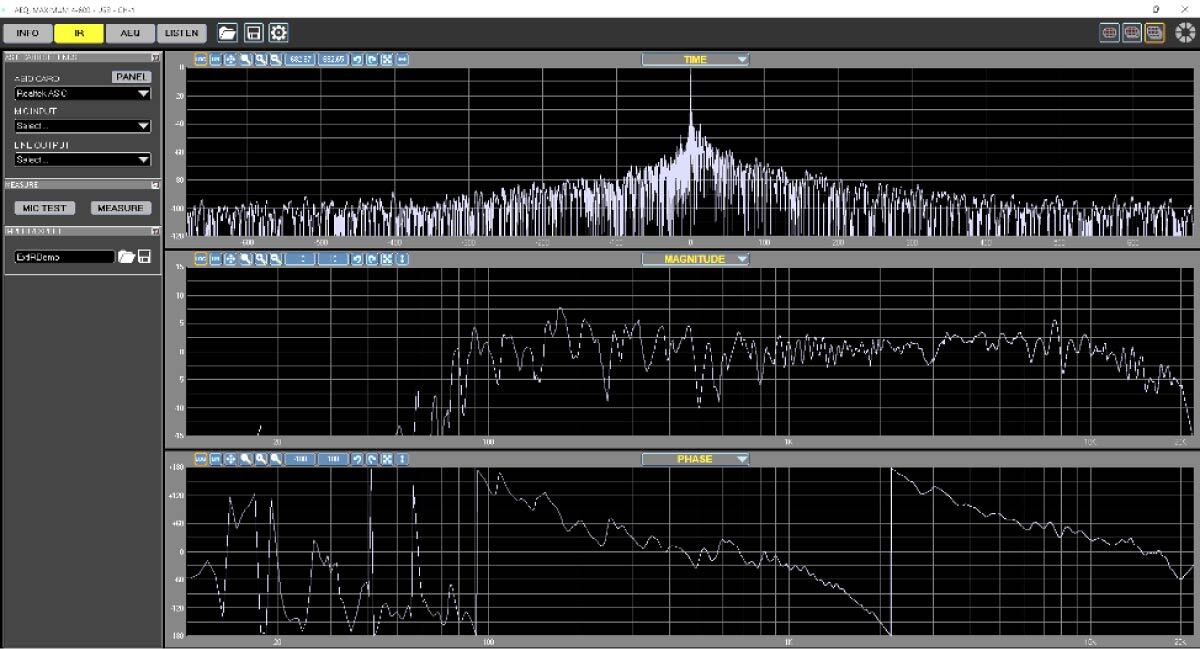Save the Ex4RDemo measurement using disk icon
The image size is (1200, 649).
144,257
